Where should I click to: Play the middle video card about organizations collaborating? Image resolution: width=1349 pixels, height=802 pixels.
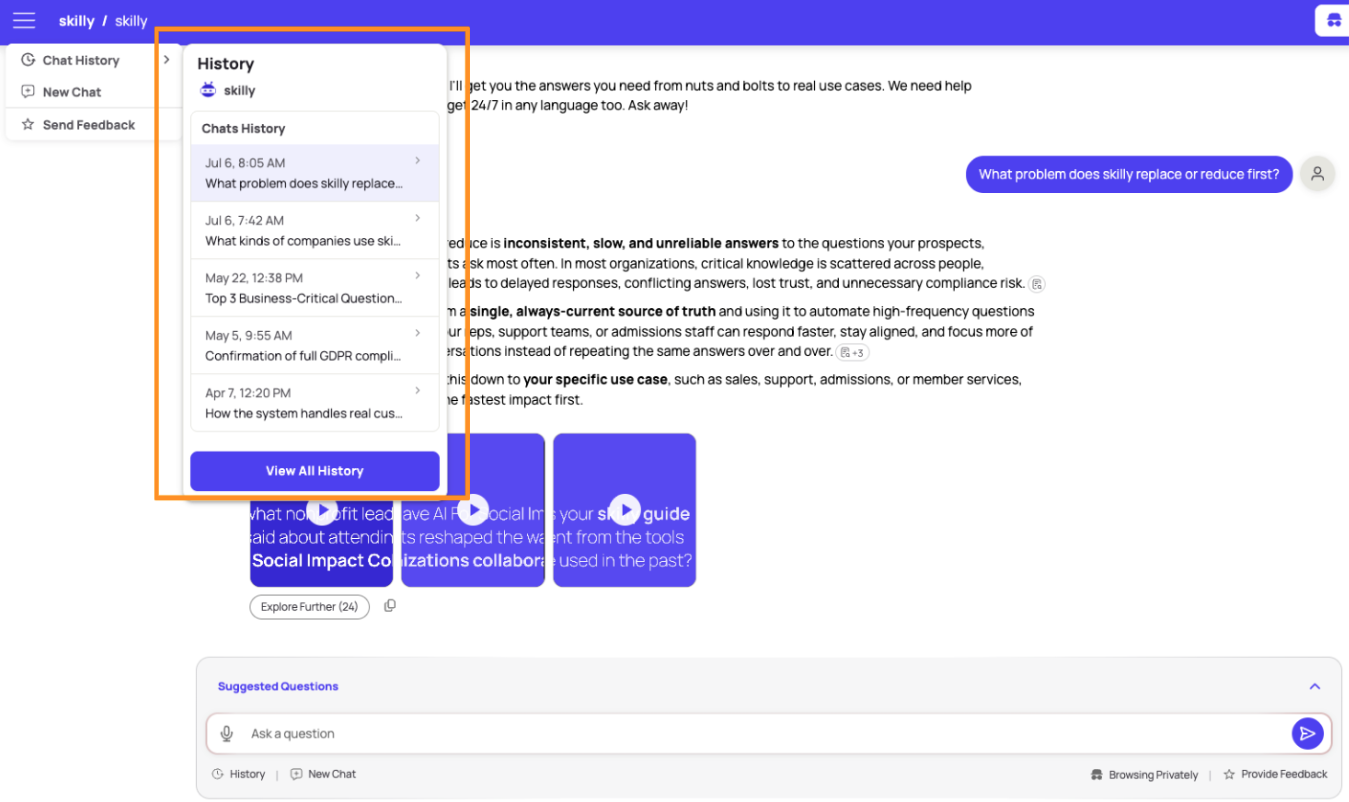point(473,510)
